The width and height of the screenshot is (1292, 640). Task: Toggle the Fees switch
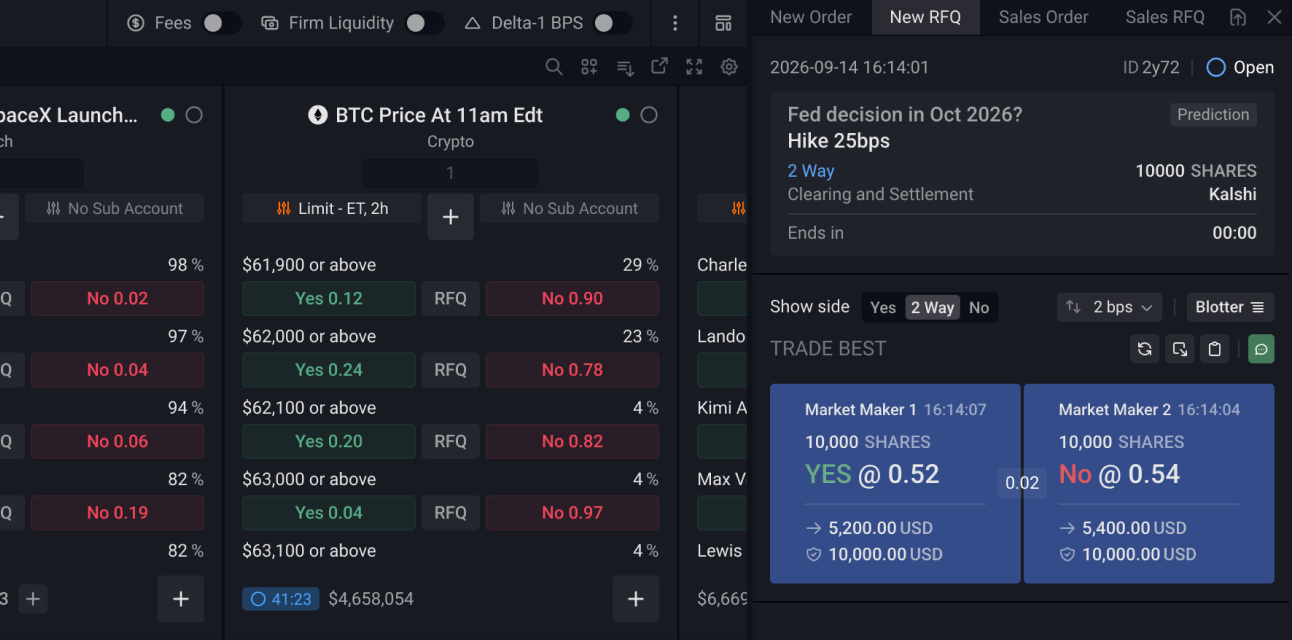tap(221, 23)
